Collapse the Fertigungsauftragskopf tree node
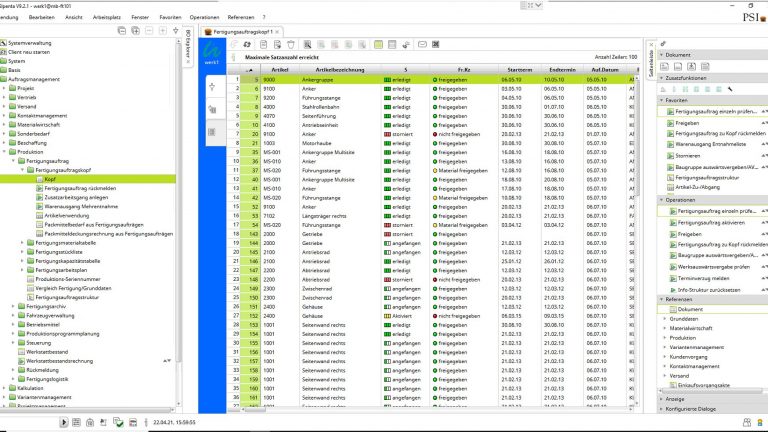This screenshot has width=768, height=432. [x=23, y=170]
